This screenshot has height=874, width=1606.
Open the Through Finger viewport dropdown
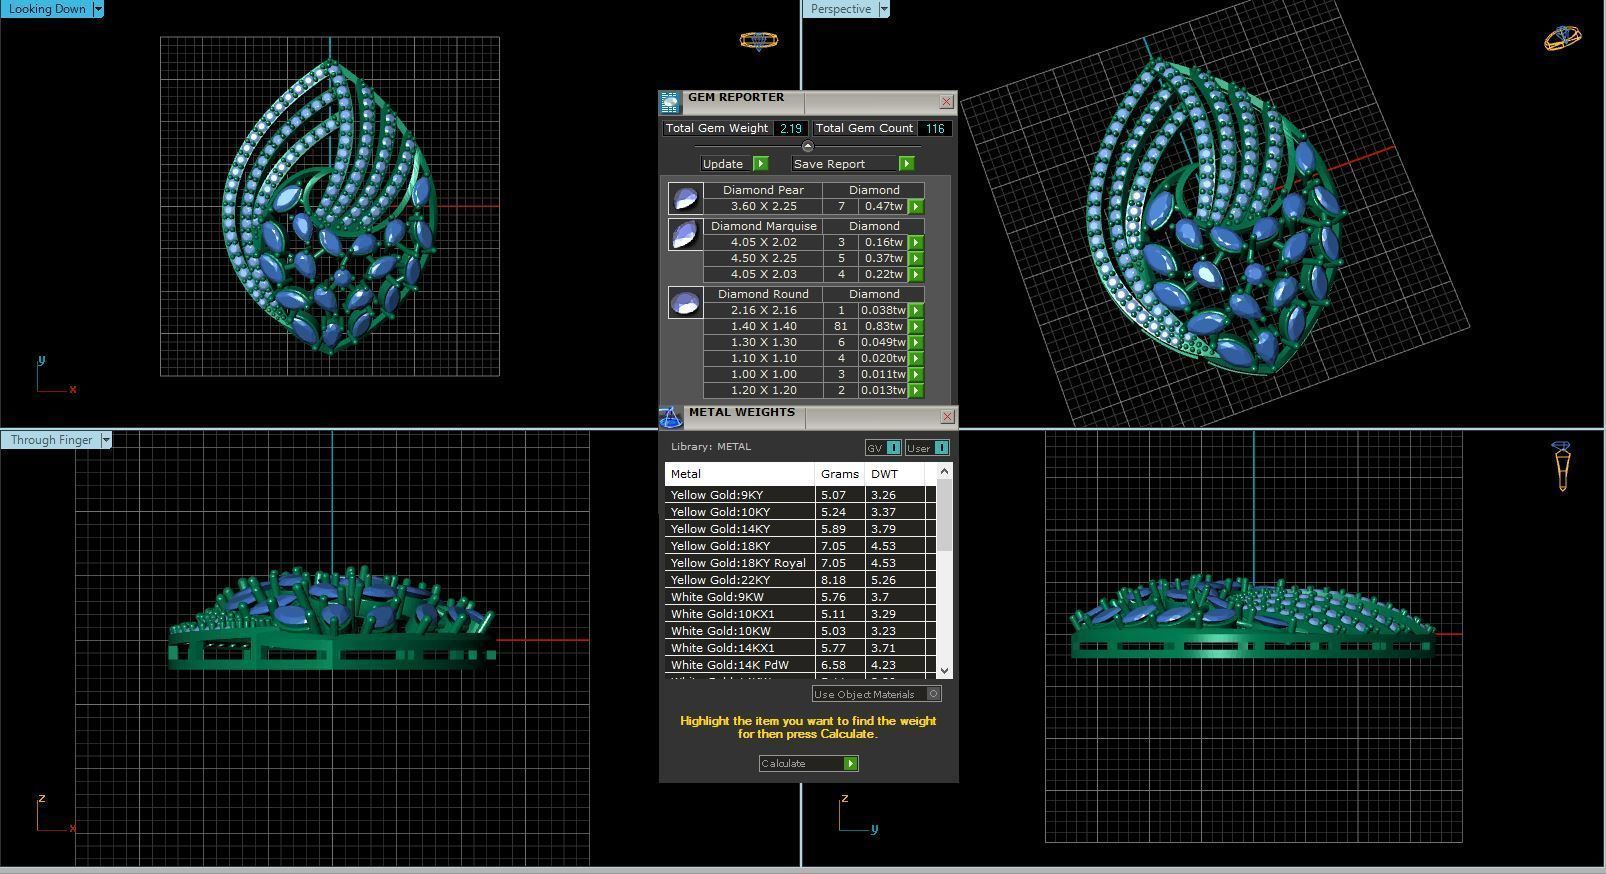pyautogui.click(x=105, y=440)
